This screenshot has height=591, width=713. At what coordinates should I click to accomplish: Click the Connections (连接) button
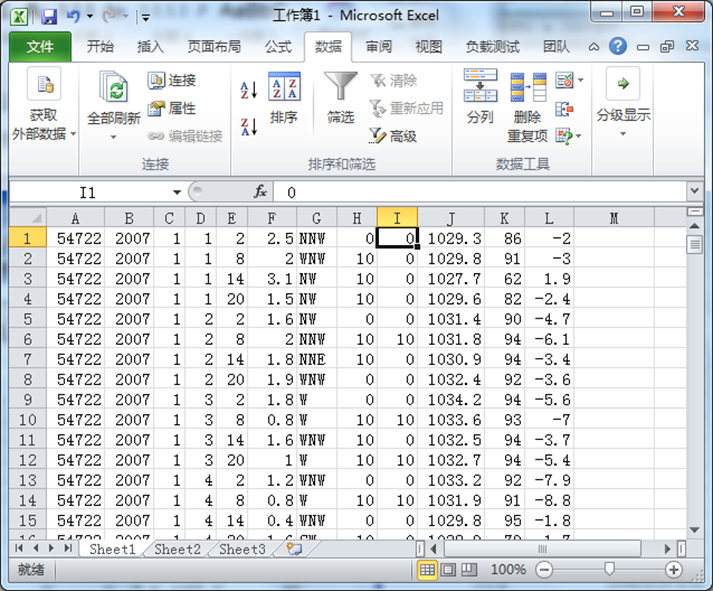pos(172,81)
